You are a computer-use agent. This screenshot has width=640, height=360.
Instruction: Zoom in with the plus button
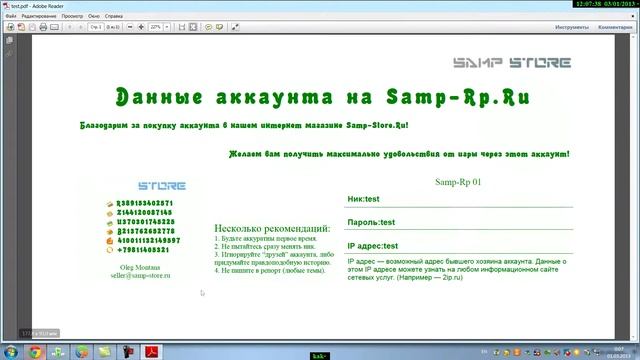coord(141,27)
